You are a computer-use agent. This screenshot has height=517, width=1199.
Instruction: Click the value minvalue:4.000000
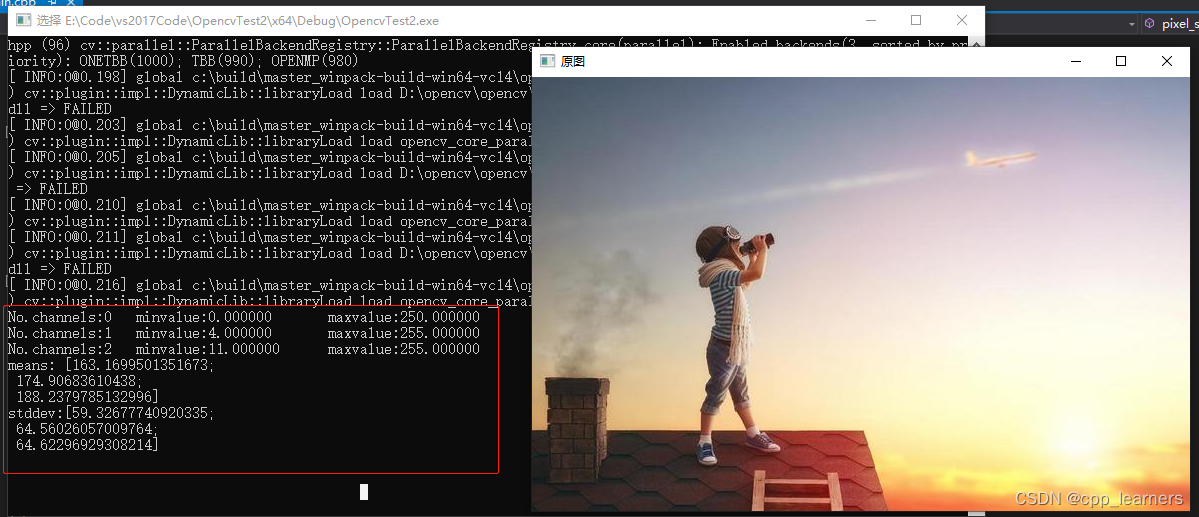(203, 333)
